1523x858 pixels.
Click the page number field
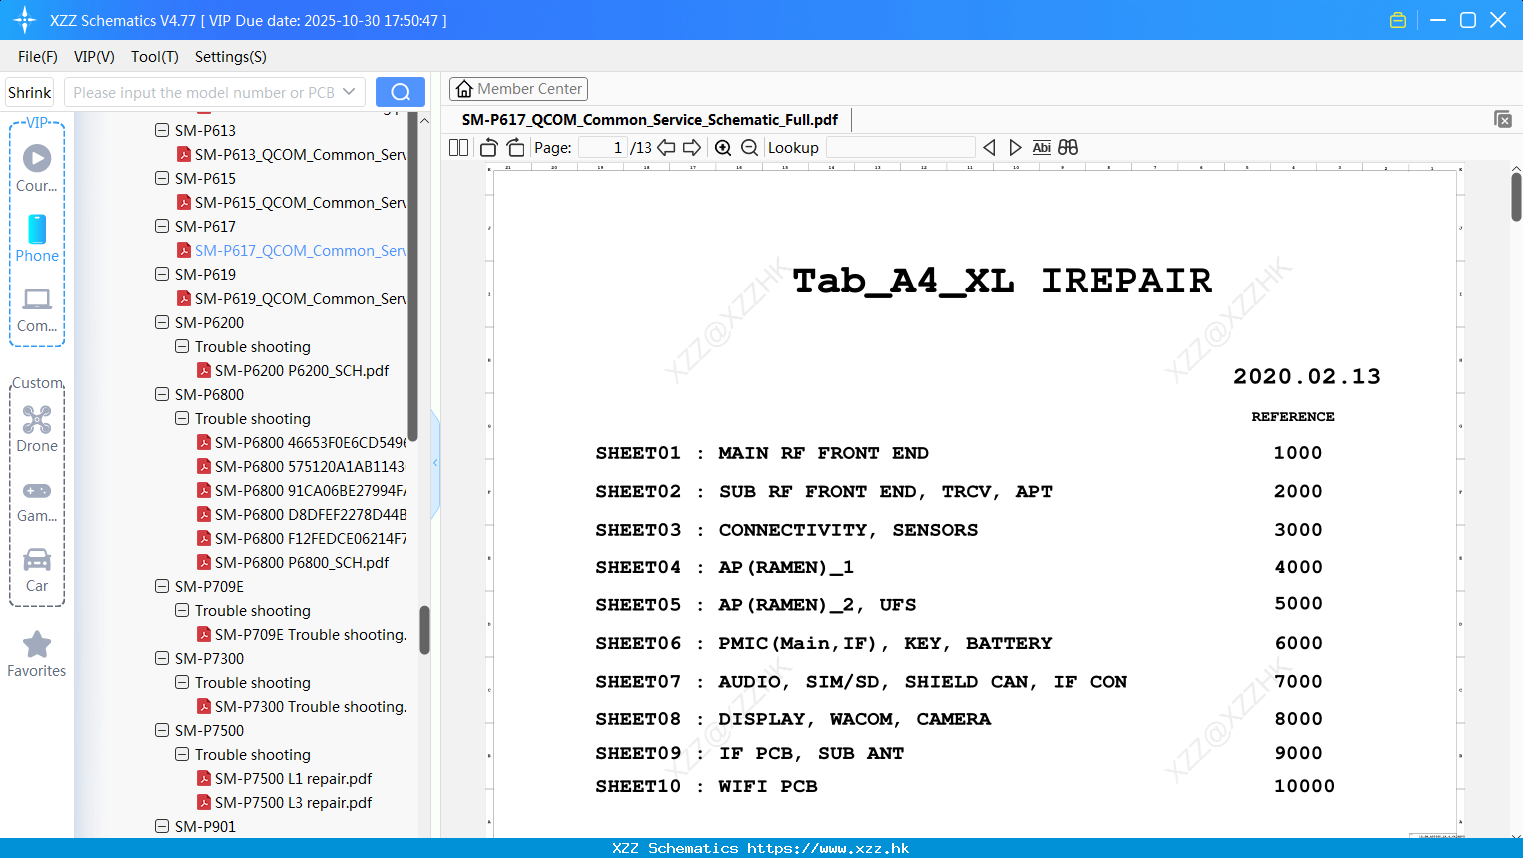click(603, 148)
